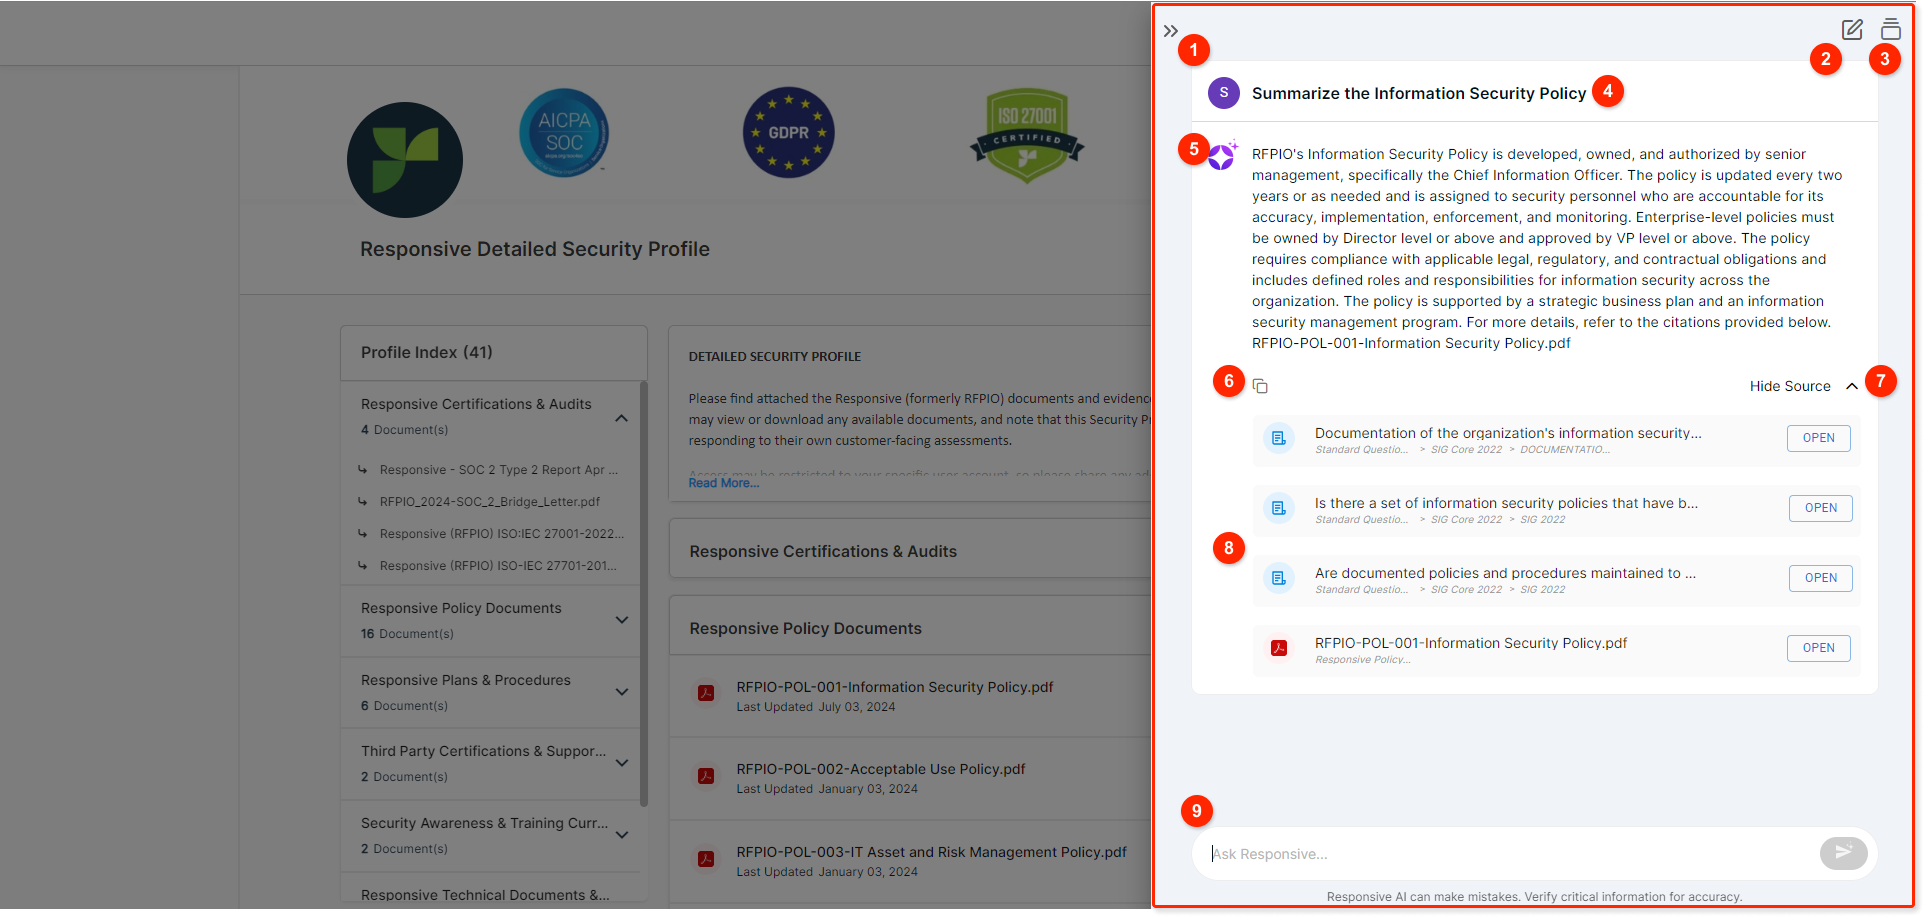Expand Third Party Certifications & Support section
The image size is (1924, 917).
622,763
